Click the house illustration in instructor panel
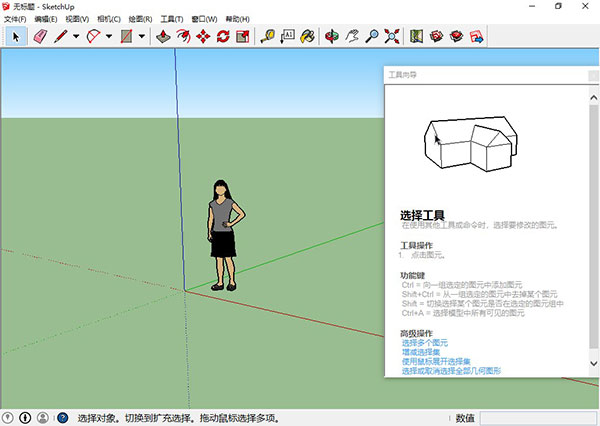This screenshot has height=426, width=600. click(x=471, y=144)
